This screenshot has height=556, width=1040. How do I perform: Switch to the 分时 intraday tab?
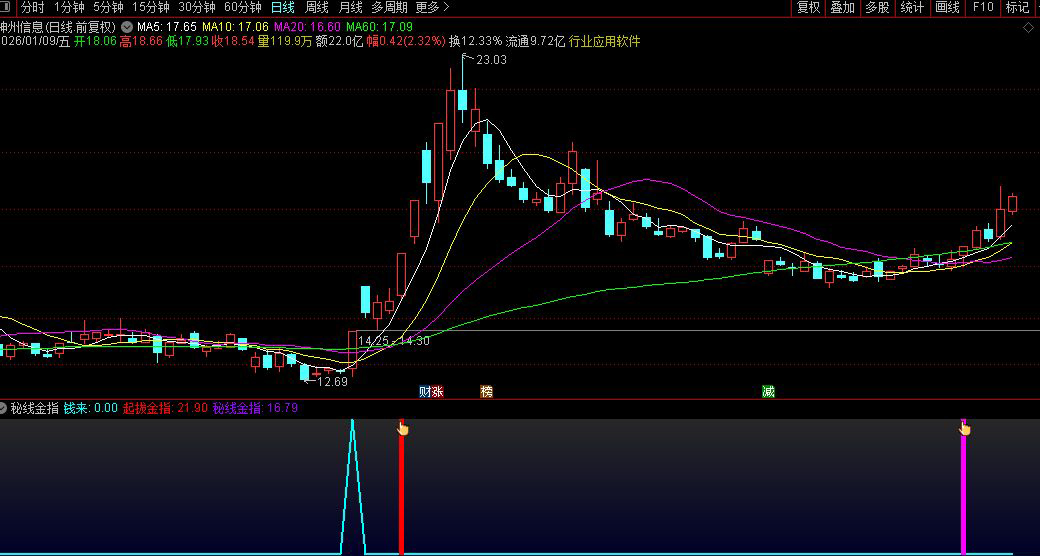32,8
